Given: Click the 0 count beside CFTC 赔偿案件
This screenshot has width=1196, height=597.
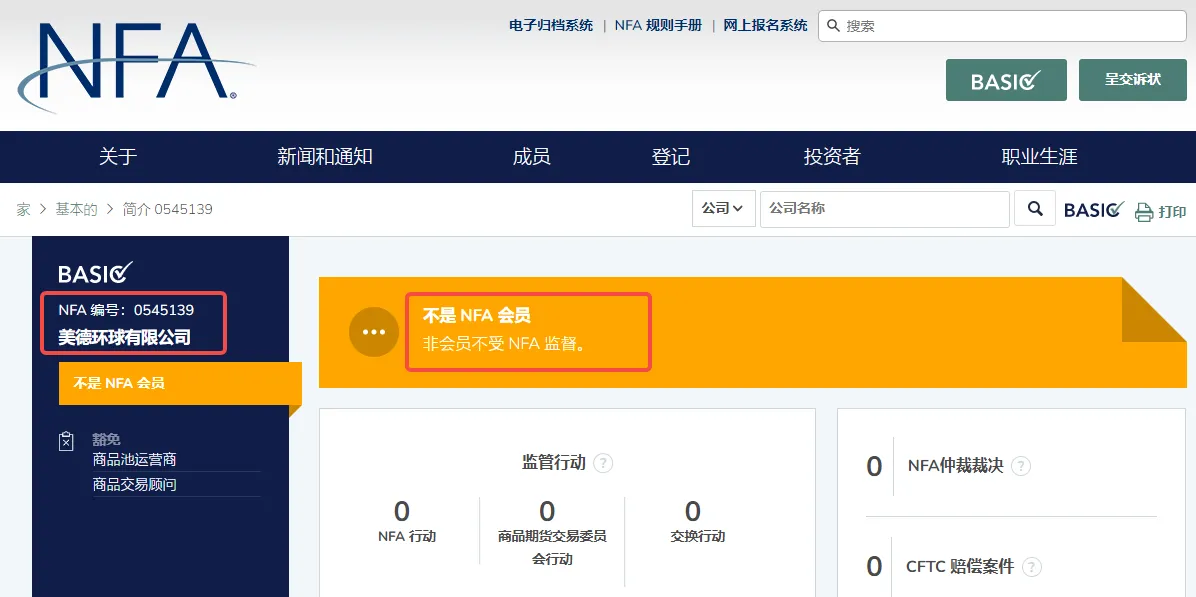Looking at the screenshot, I should [874, 567].
